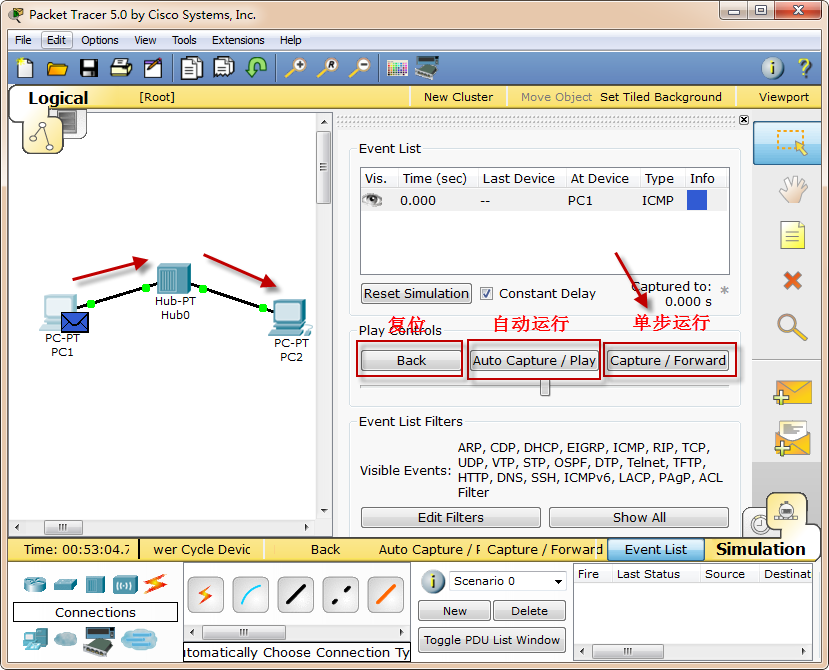Click the Print toolbar icon

(121, 68)
